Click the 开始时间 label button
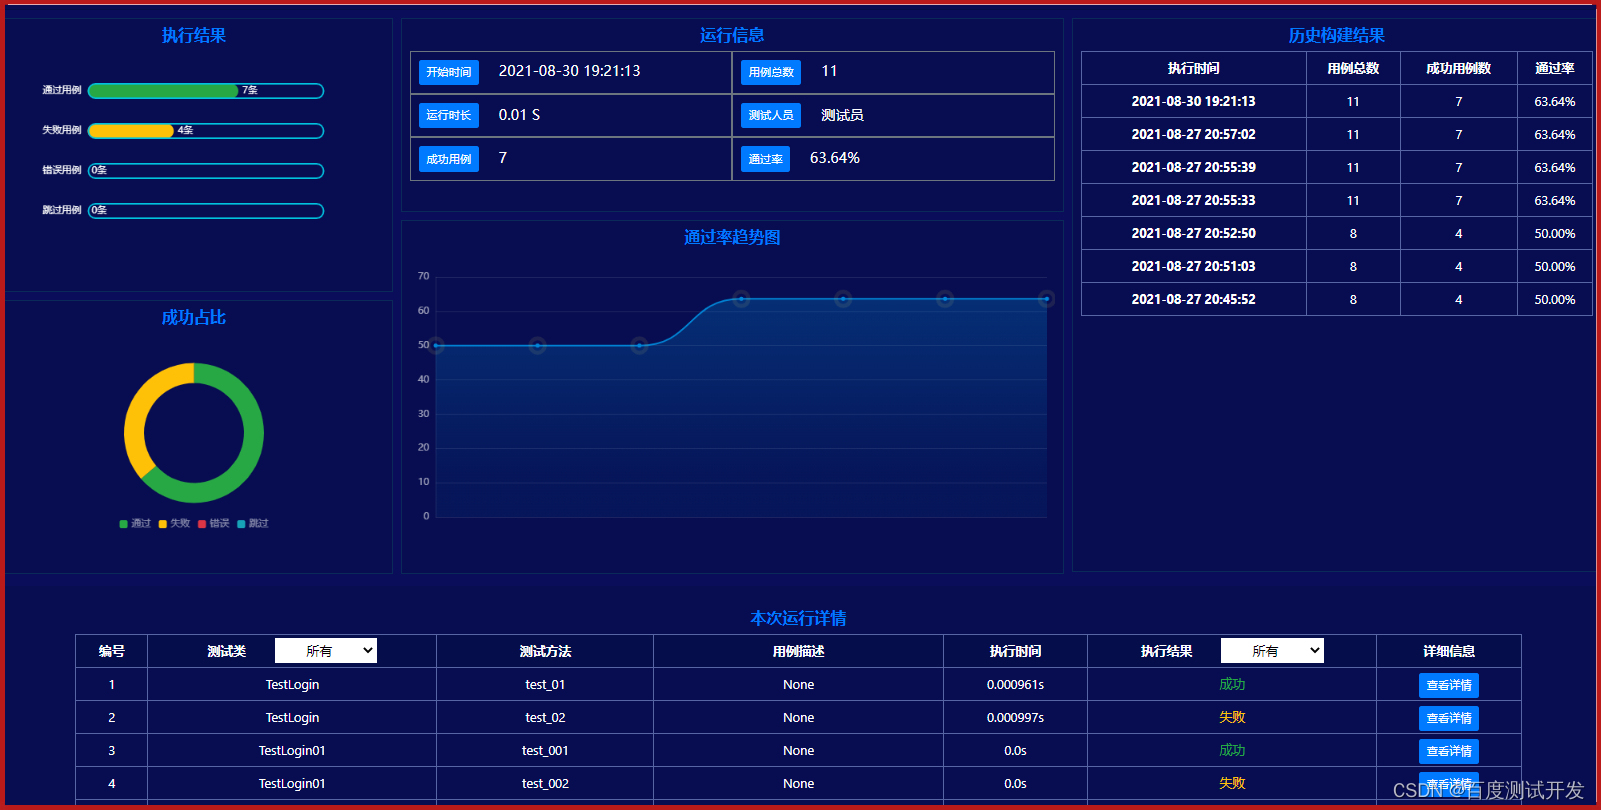The height and width of the screenshot is (810, 1601). tap(449, 72)
